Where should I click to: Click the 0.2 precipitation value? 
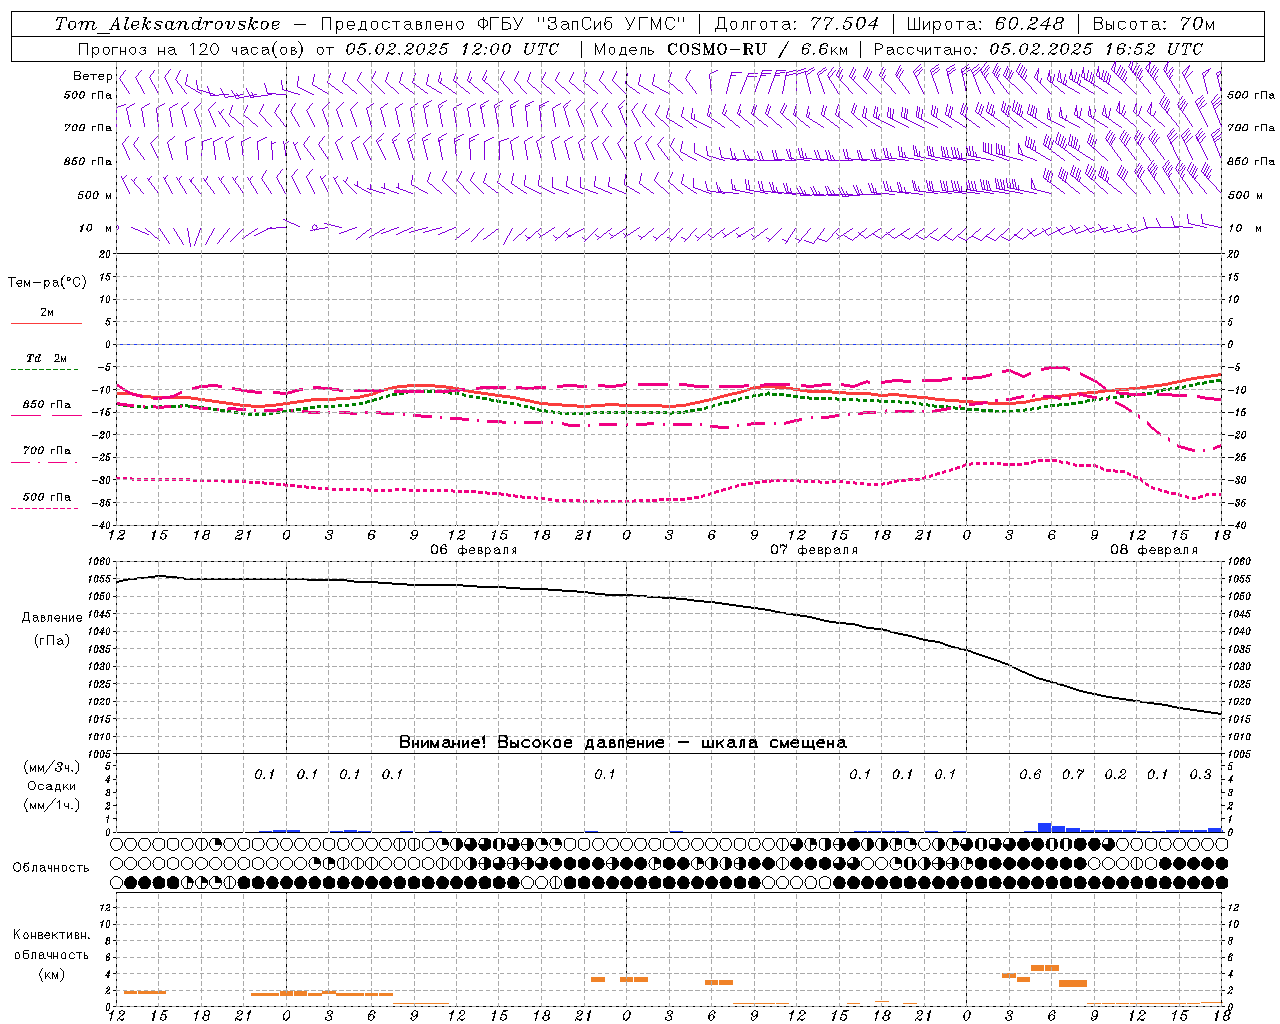point(1115,774)
